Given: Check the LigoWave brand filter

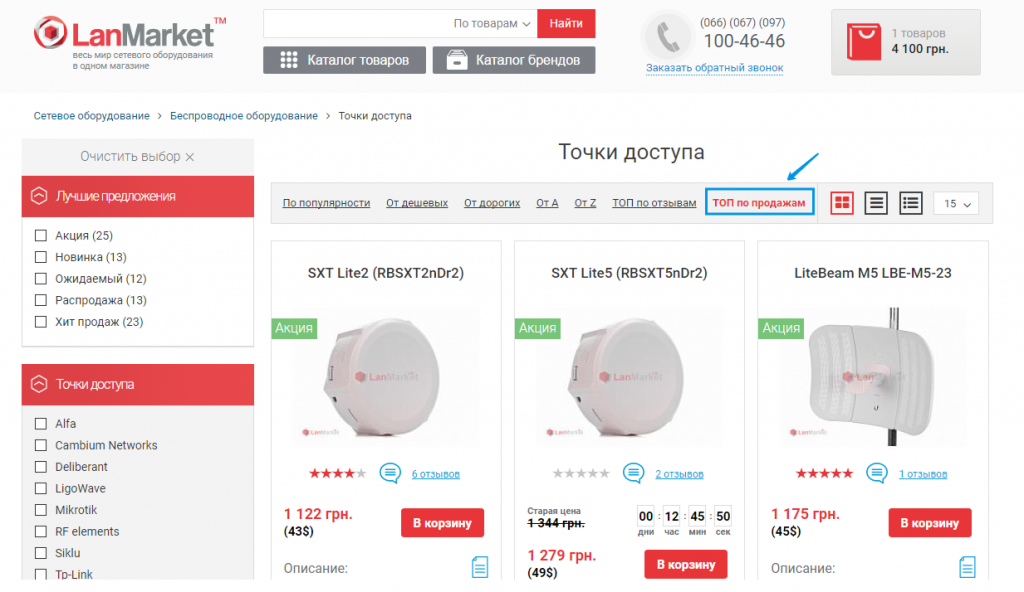Looking at the screenshot, I should click(x=40, y=488).
